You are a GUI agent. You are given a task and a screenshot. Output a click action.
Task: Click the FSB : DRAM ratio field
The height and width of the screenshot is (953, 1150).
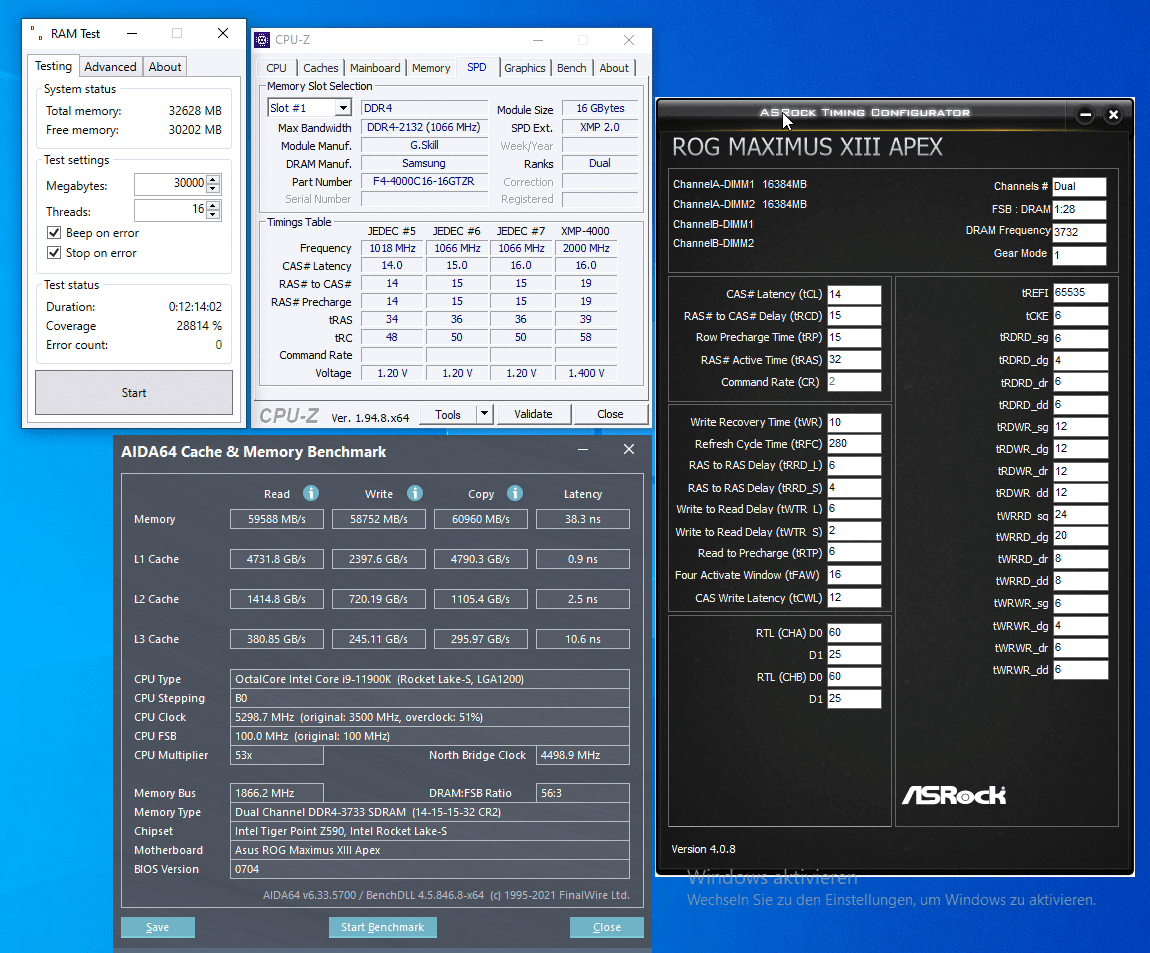point(1079,210)
